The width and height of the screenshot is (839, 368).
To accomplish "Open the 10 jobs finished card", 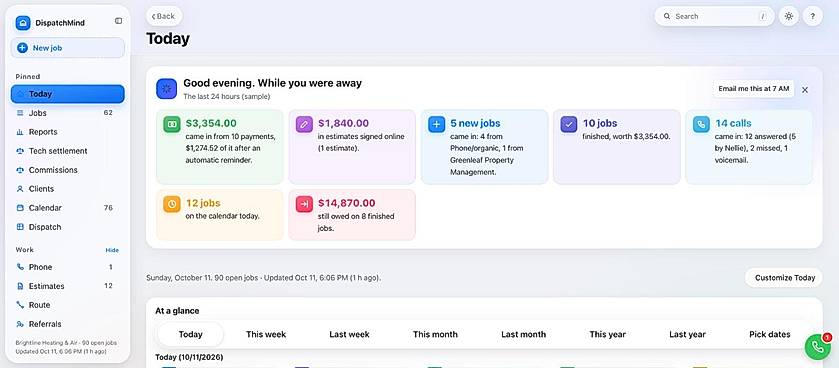I will pos(617,147).
